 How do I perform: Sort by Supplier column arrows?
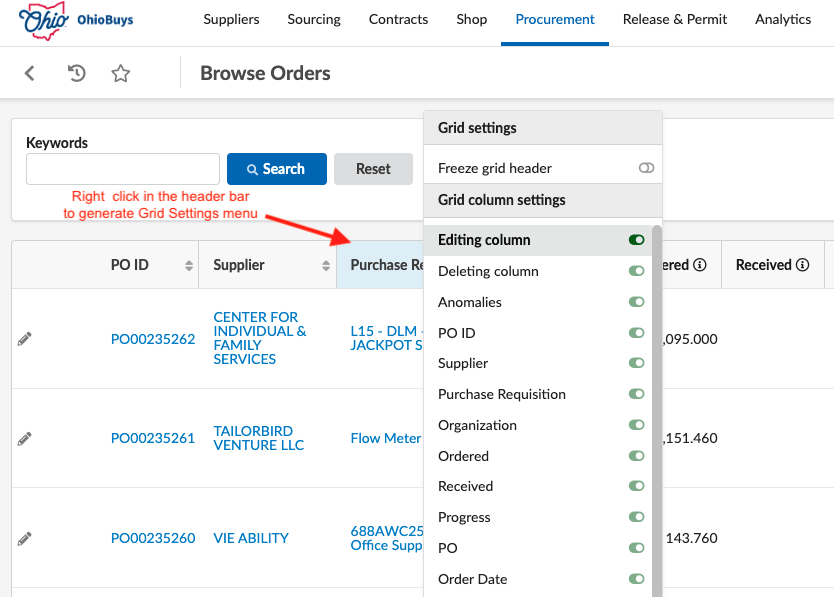326,266
